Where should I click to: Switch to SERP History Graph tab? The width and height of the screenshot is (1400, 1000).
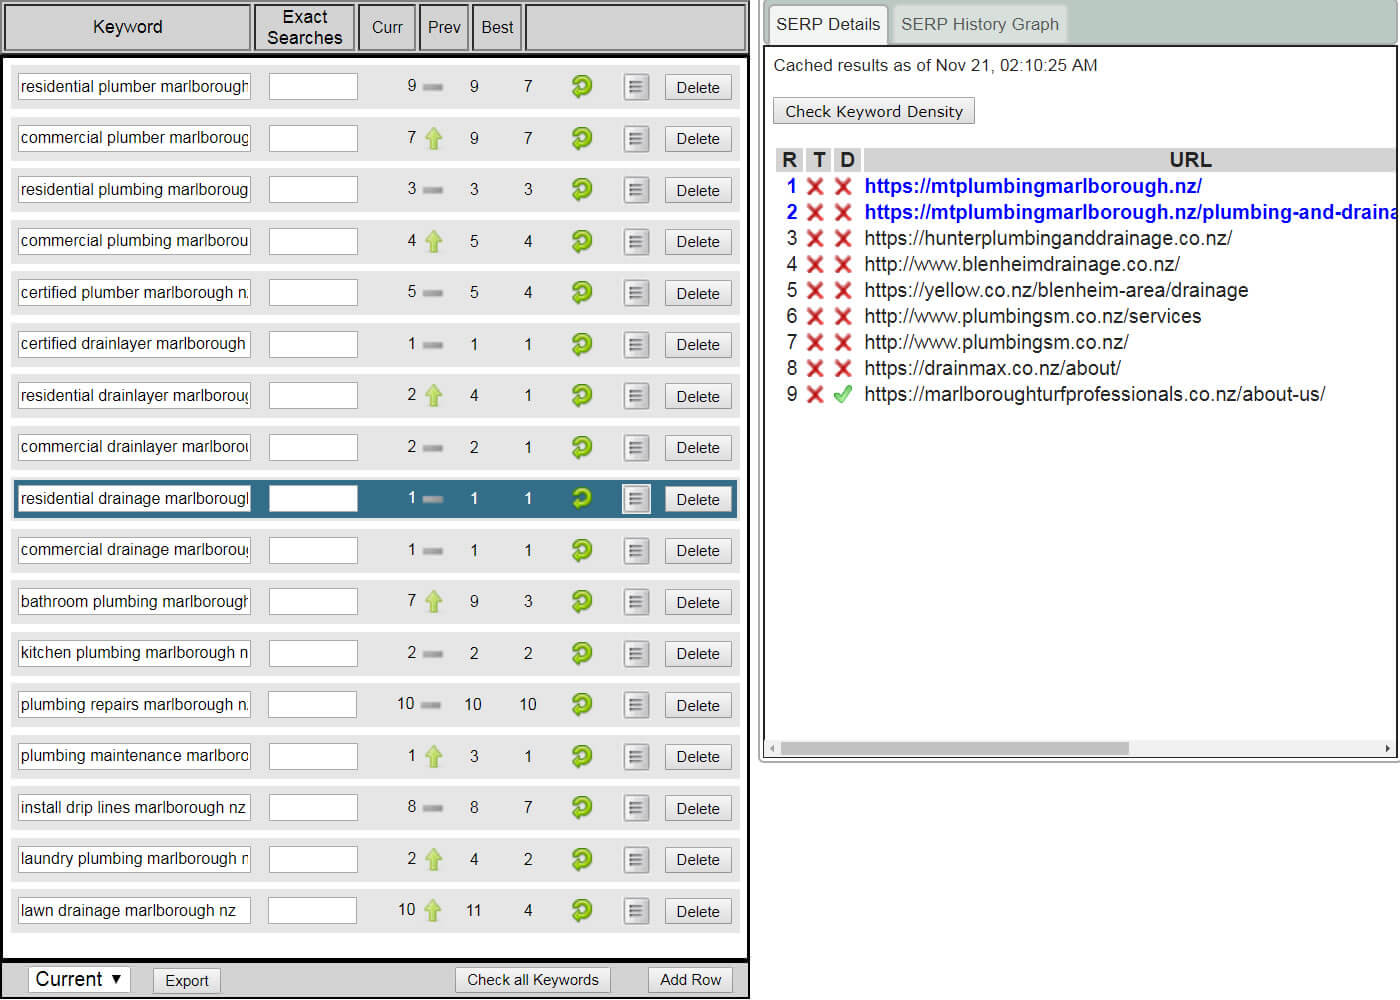979,24
